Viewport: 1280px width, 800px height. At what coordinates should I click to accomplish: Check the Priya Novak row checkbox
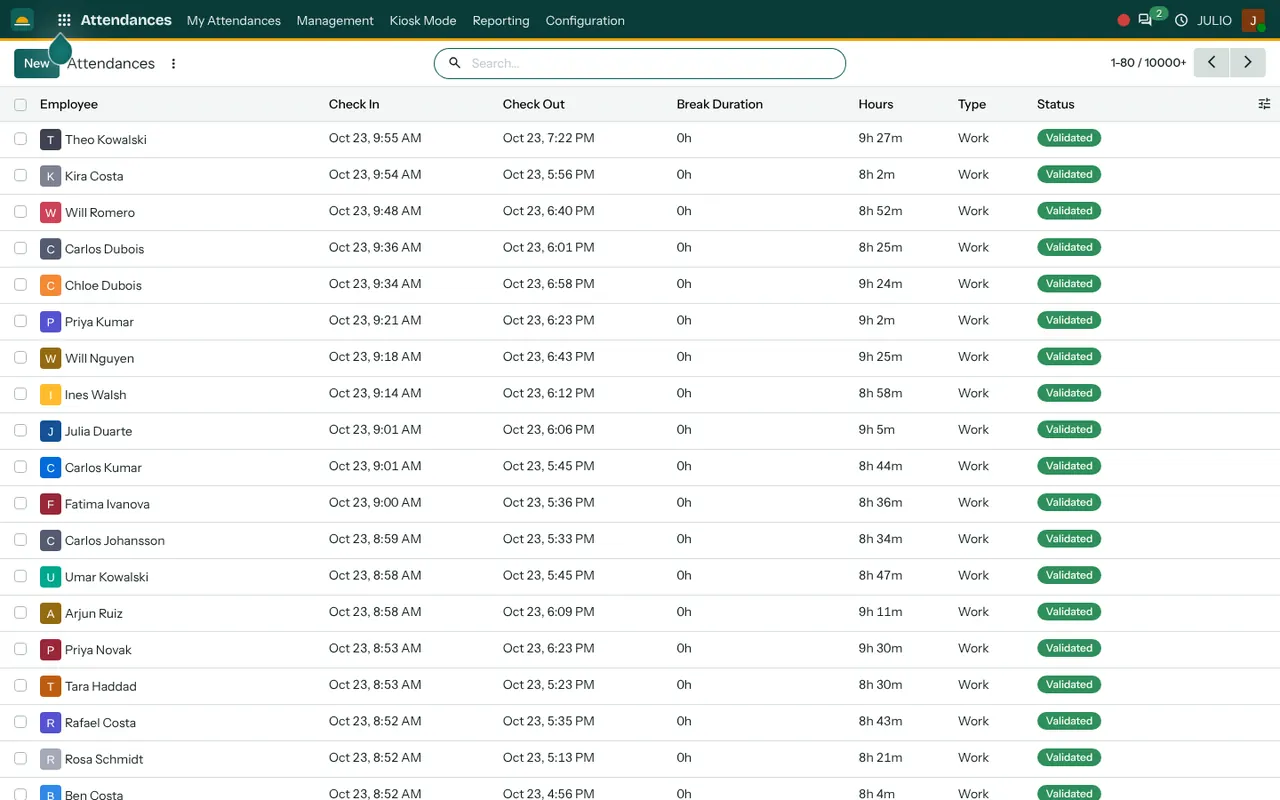(20, 649)
